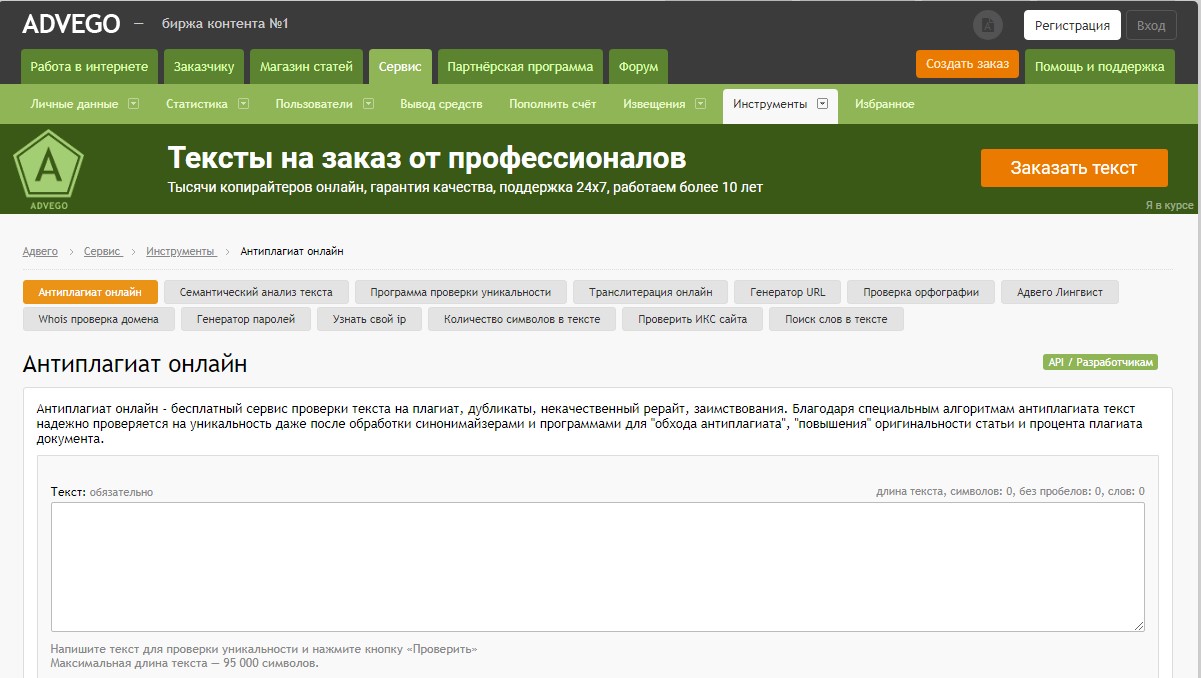Click the Вход button
1201x678 pixels.
coord(1151,25)
